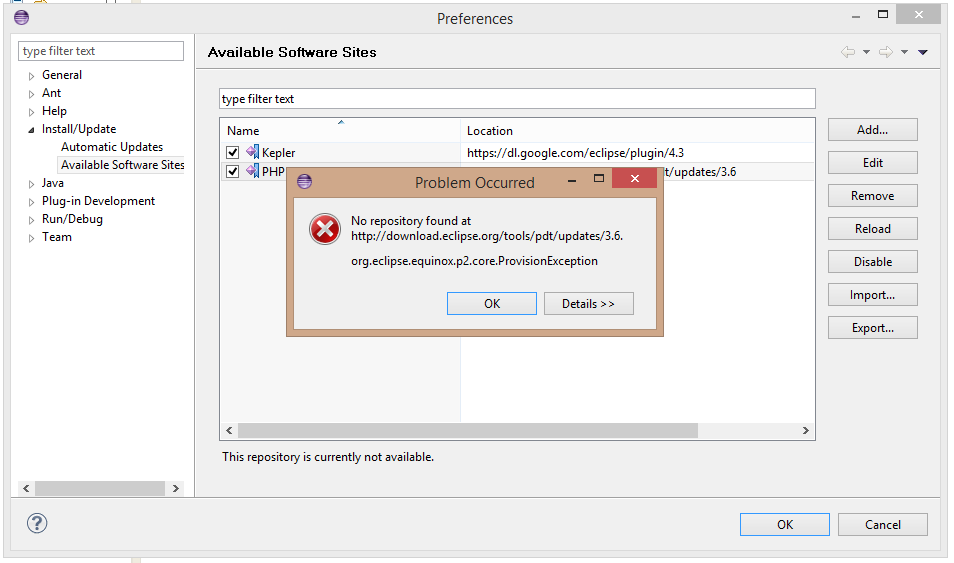The width and height of the screenshot is (954, 563).
Task: Expand the Team tree node
Action: (x=31, y=238)
